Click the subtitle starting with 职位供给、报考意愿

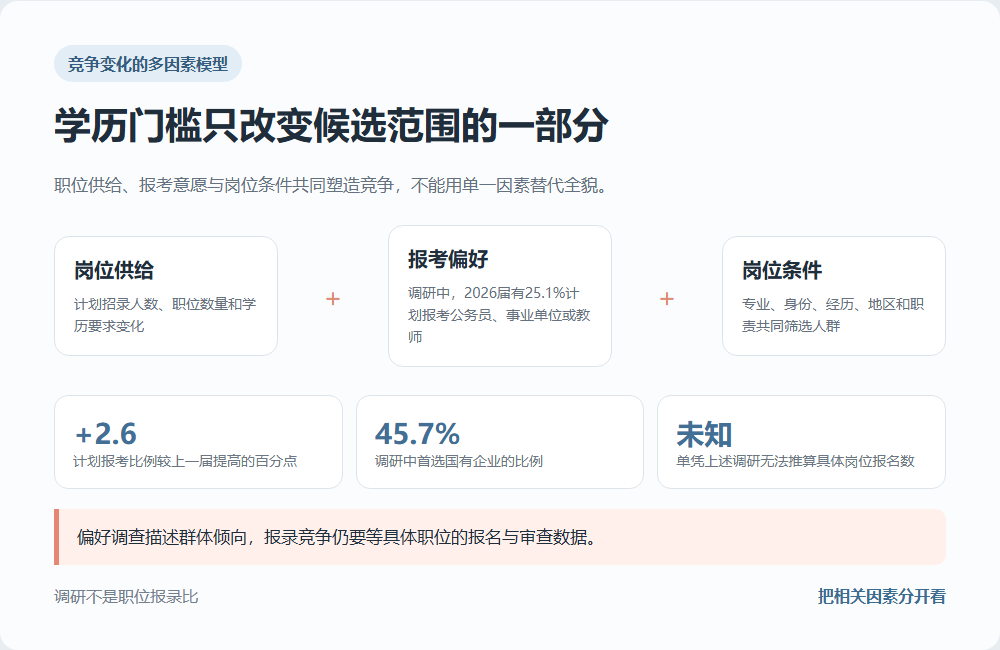tap(330, 186)
